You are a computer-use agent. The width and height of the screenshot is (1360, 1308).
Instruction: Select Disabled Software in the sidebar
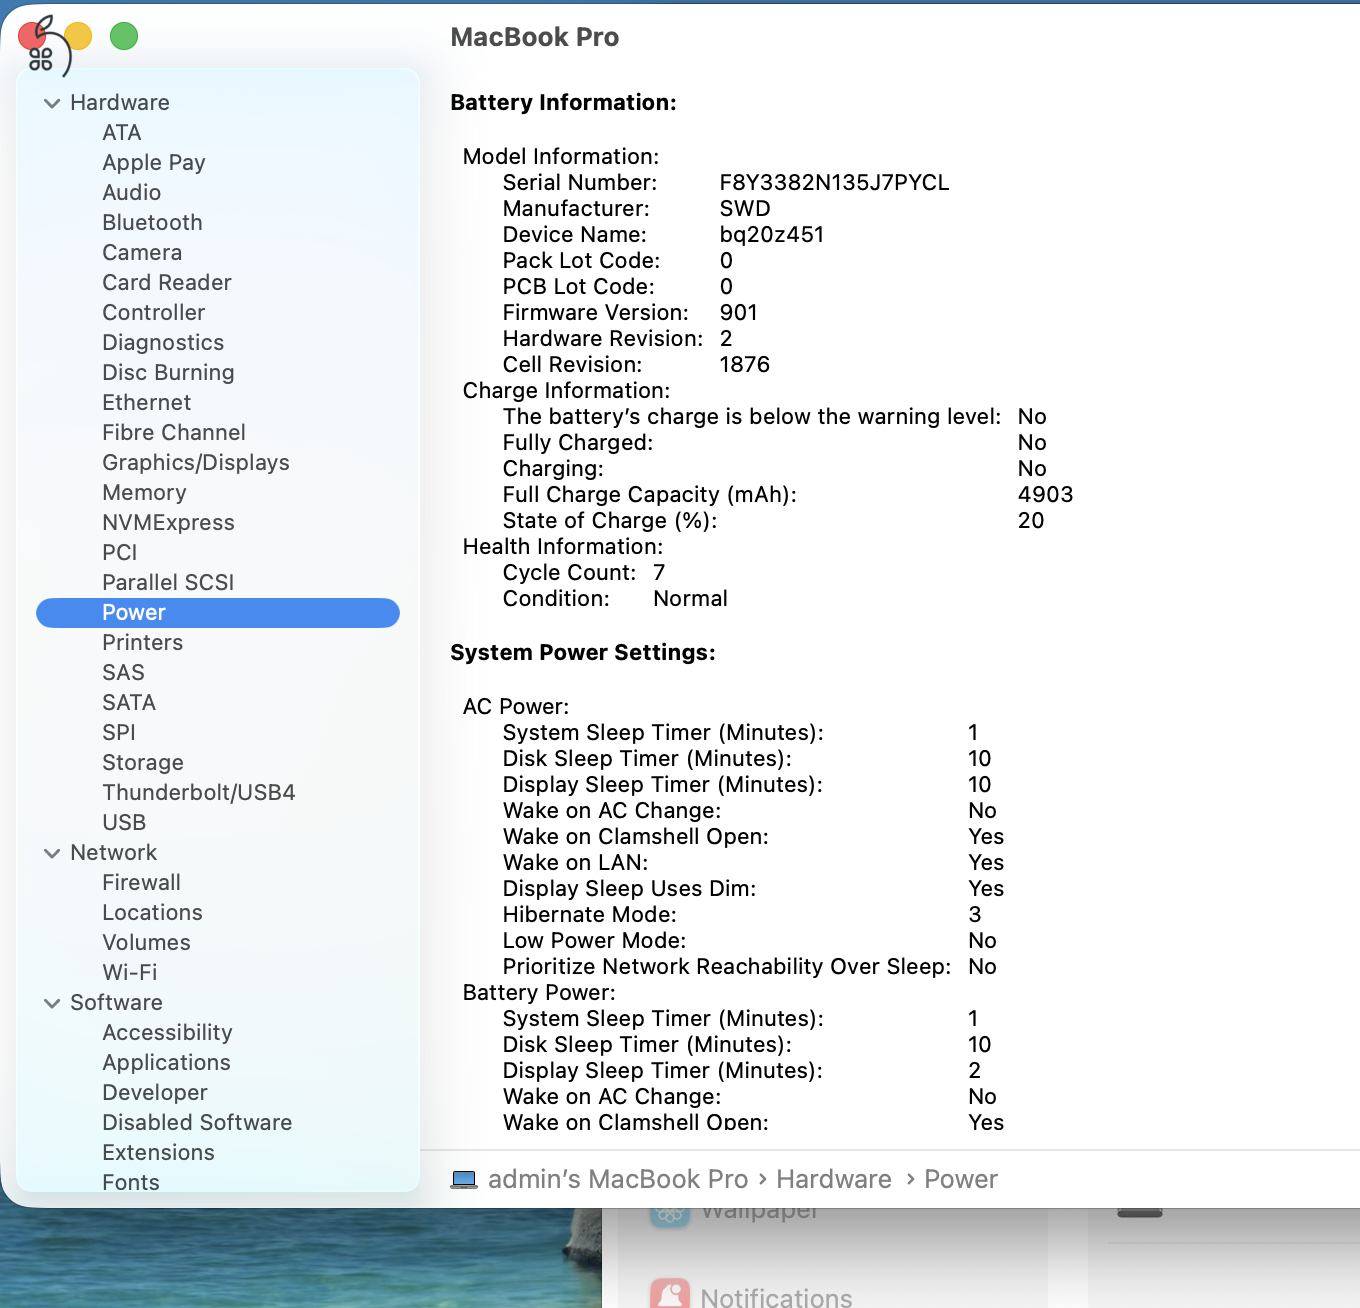coord(197,1123)
